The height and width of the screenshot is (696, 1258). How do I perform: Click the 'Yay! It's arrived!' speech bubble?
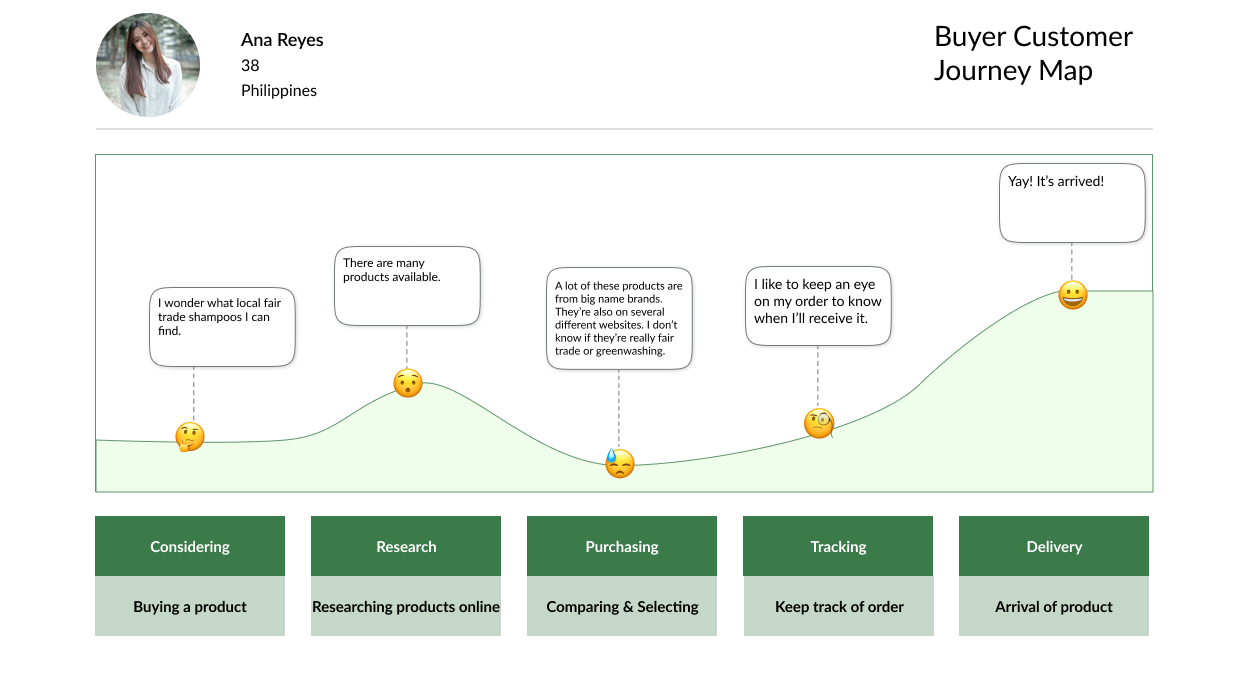(1072, 203)
